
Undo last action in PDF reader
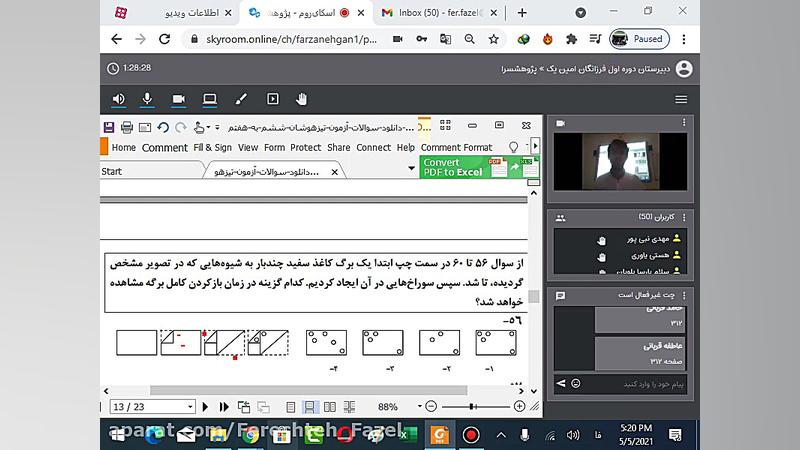(x=163, y=127)
